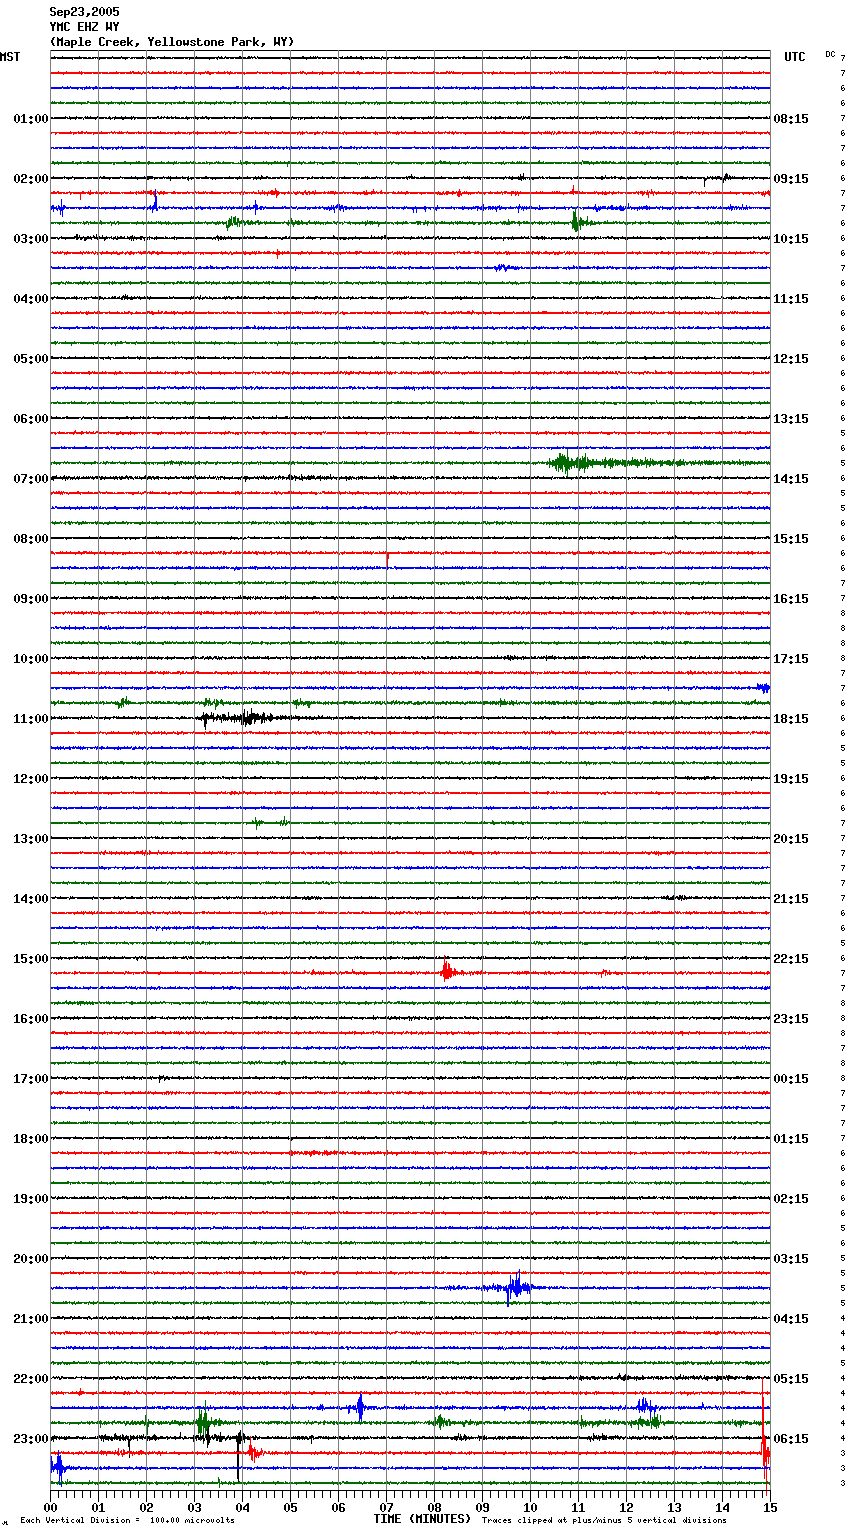Click the 08:15 UTC time label
The image size is (850, 1534).
[x=791, y=119]
